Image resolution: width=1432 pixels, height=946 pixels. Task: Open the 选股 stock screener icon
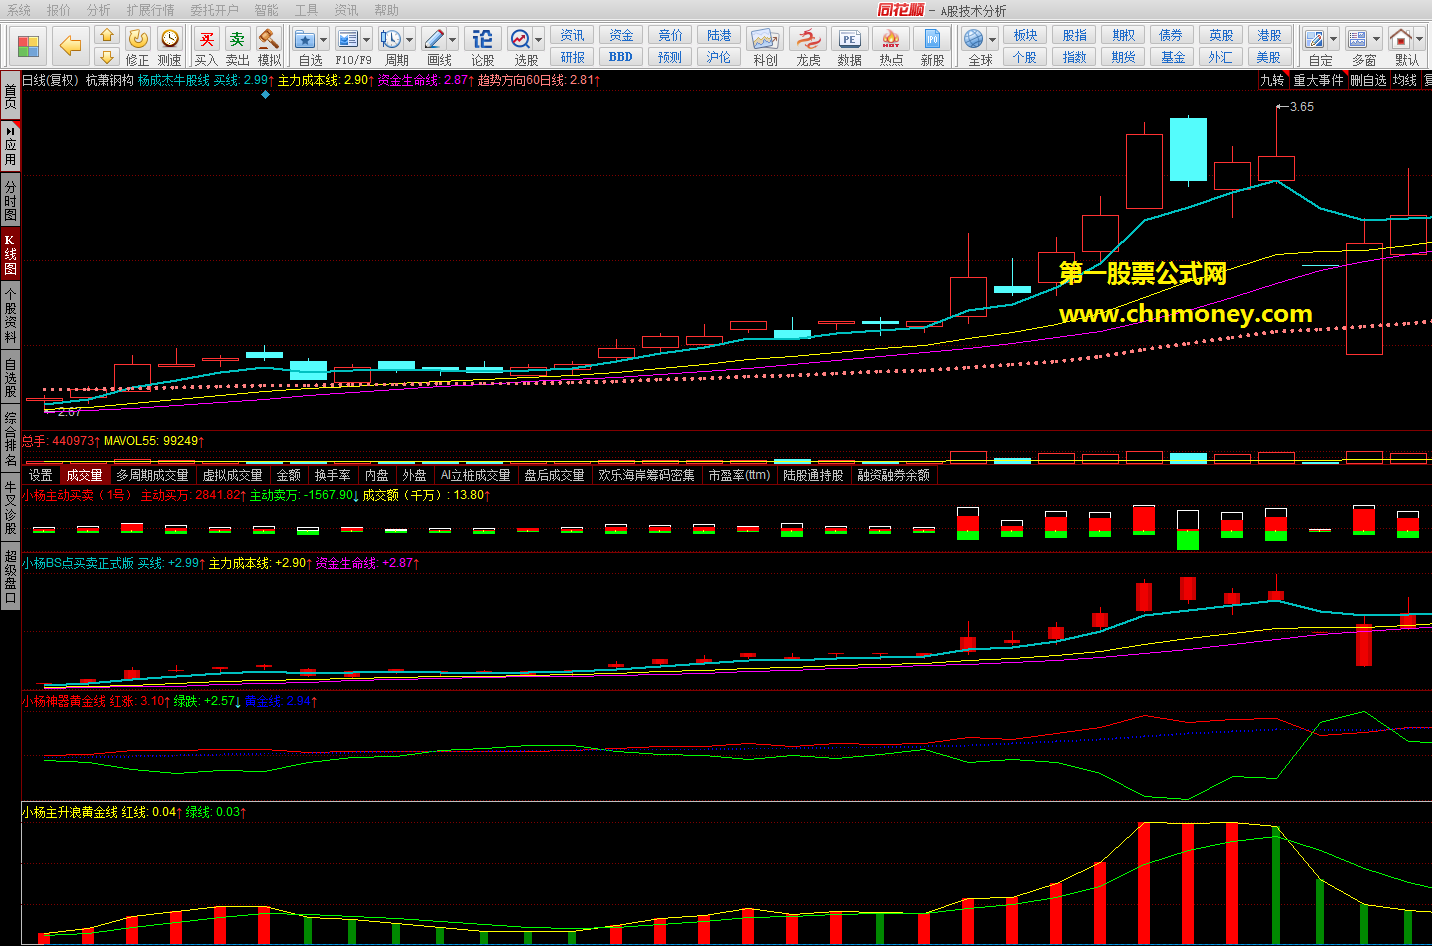(521, 39)
